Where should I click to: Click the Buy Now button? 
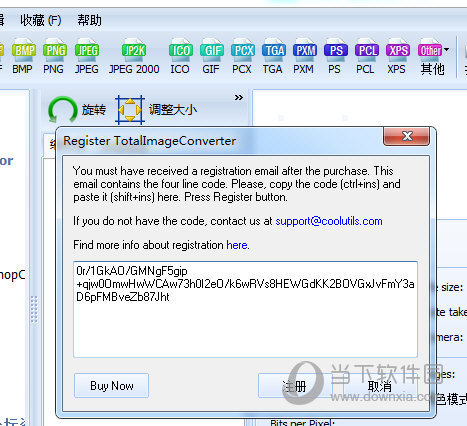click(112, 386)
